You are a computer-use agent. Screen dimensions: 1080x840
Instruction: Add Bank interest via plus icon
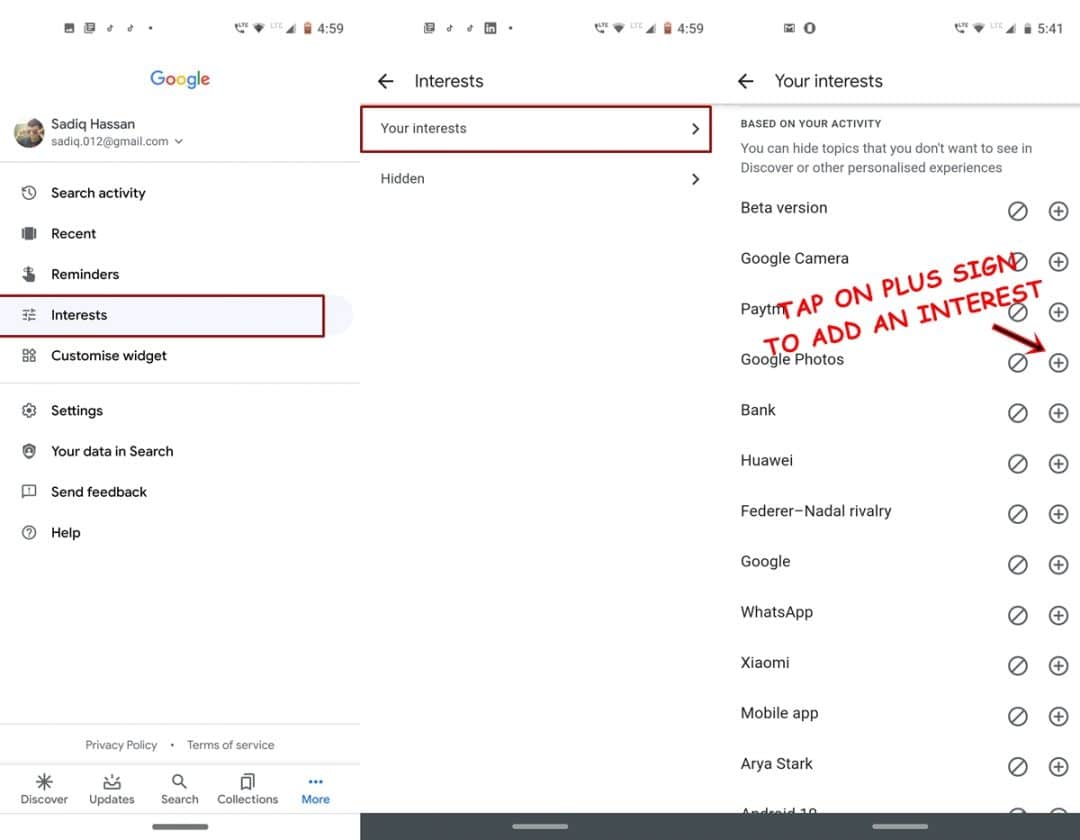point(1058,413)
